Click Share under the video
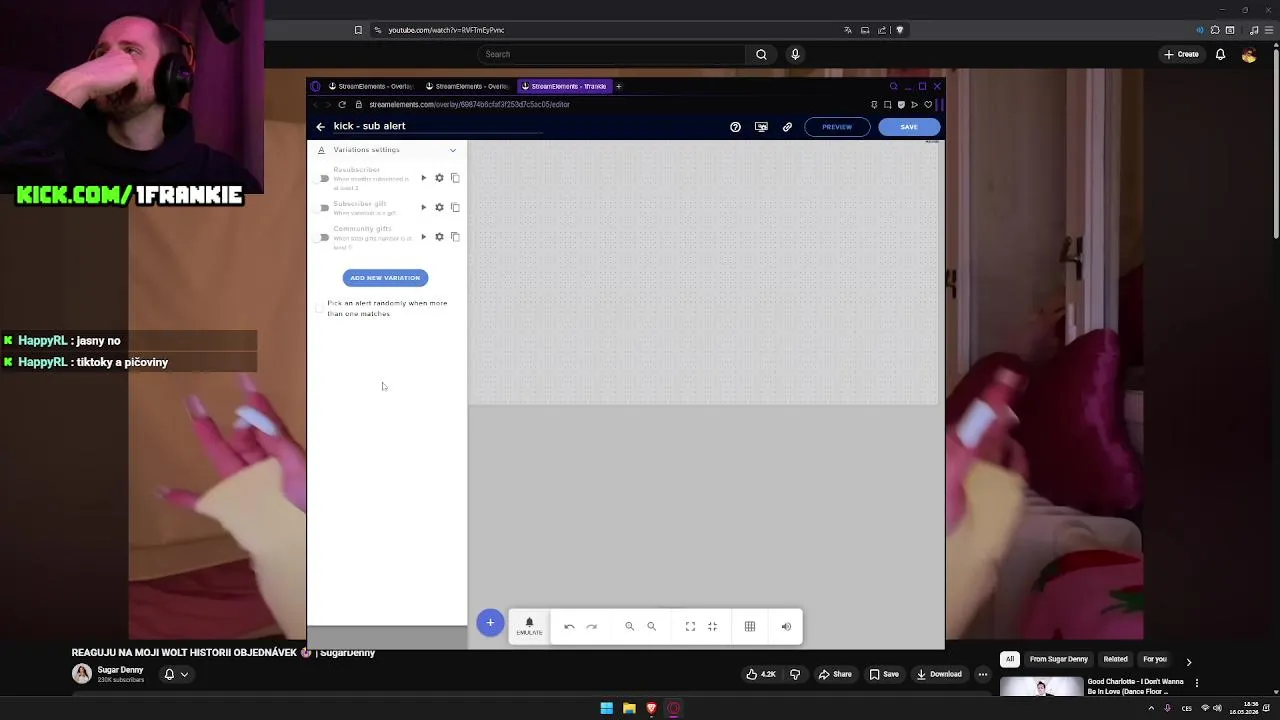The width and height of the screenshot is (1280, 720). (835, 674)
